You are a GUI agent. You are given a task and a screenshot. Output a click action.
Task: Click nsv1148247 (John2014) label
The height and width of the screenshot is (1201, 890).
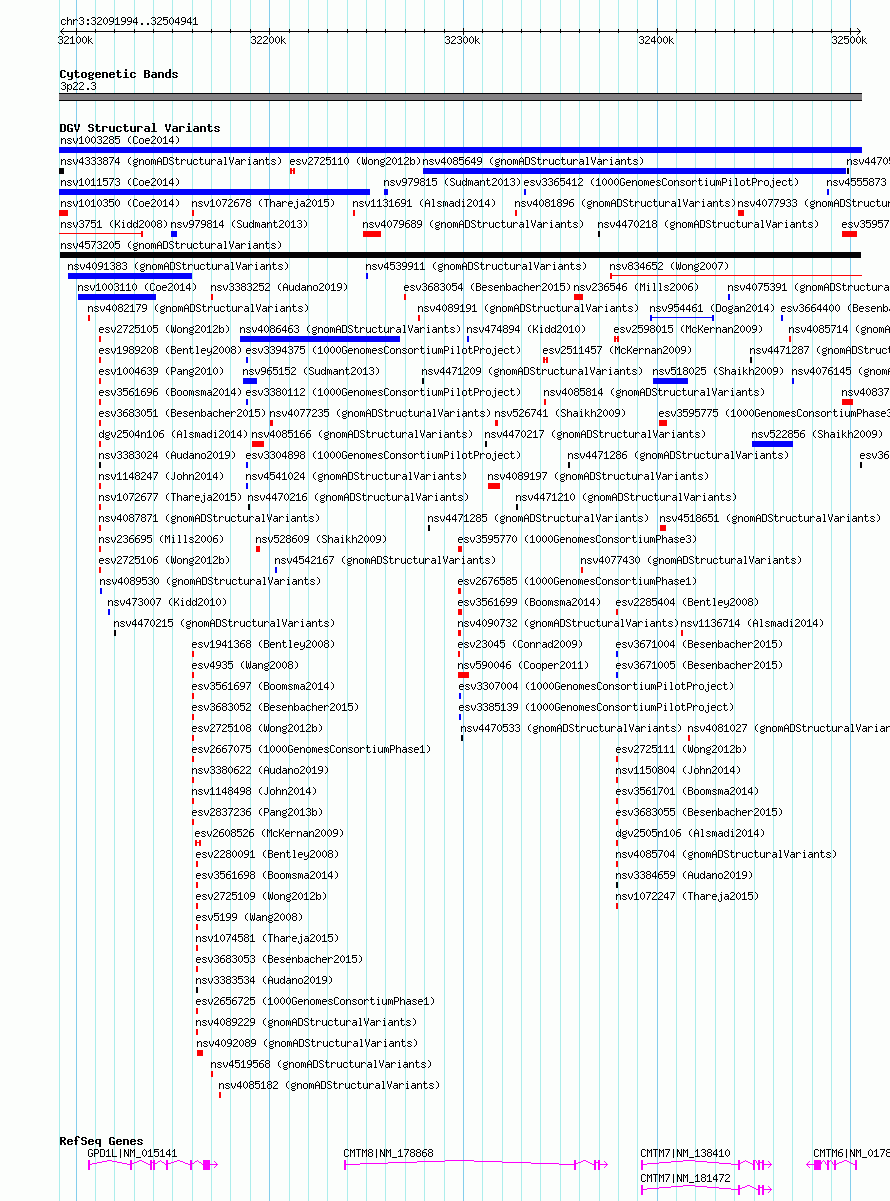pos(161,476)
